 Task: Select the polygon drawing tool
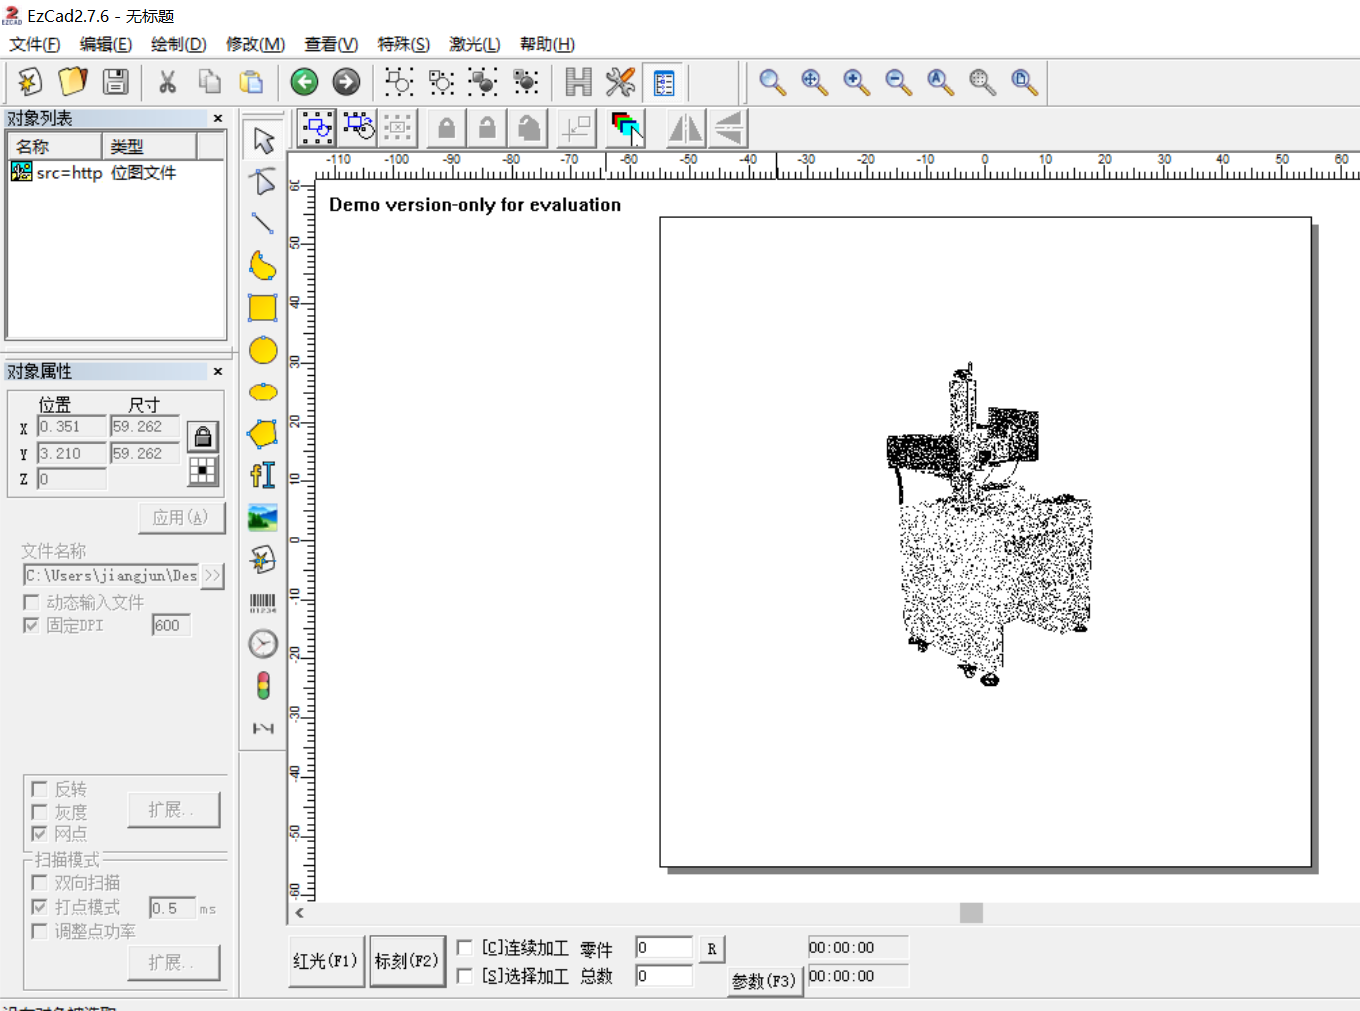[263, 434]
